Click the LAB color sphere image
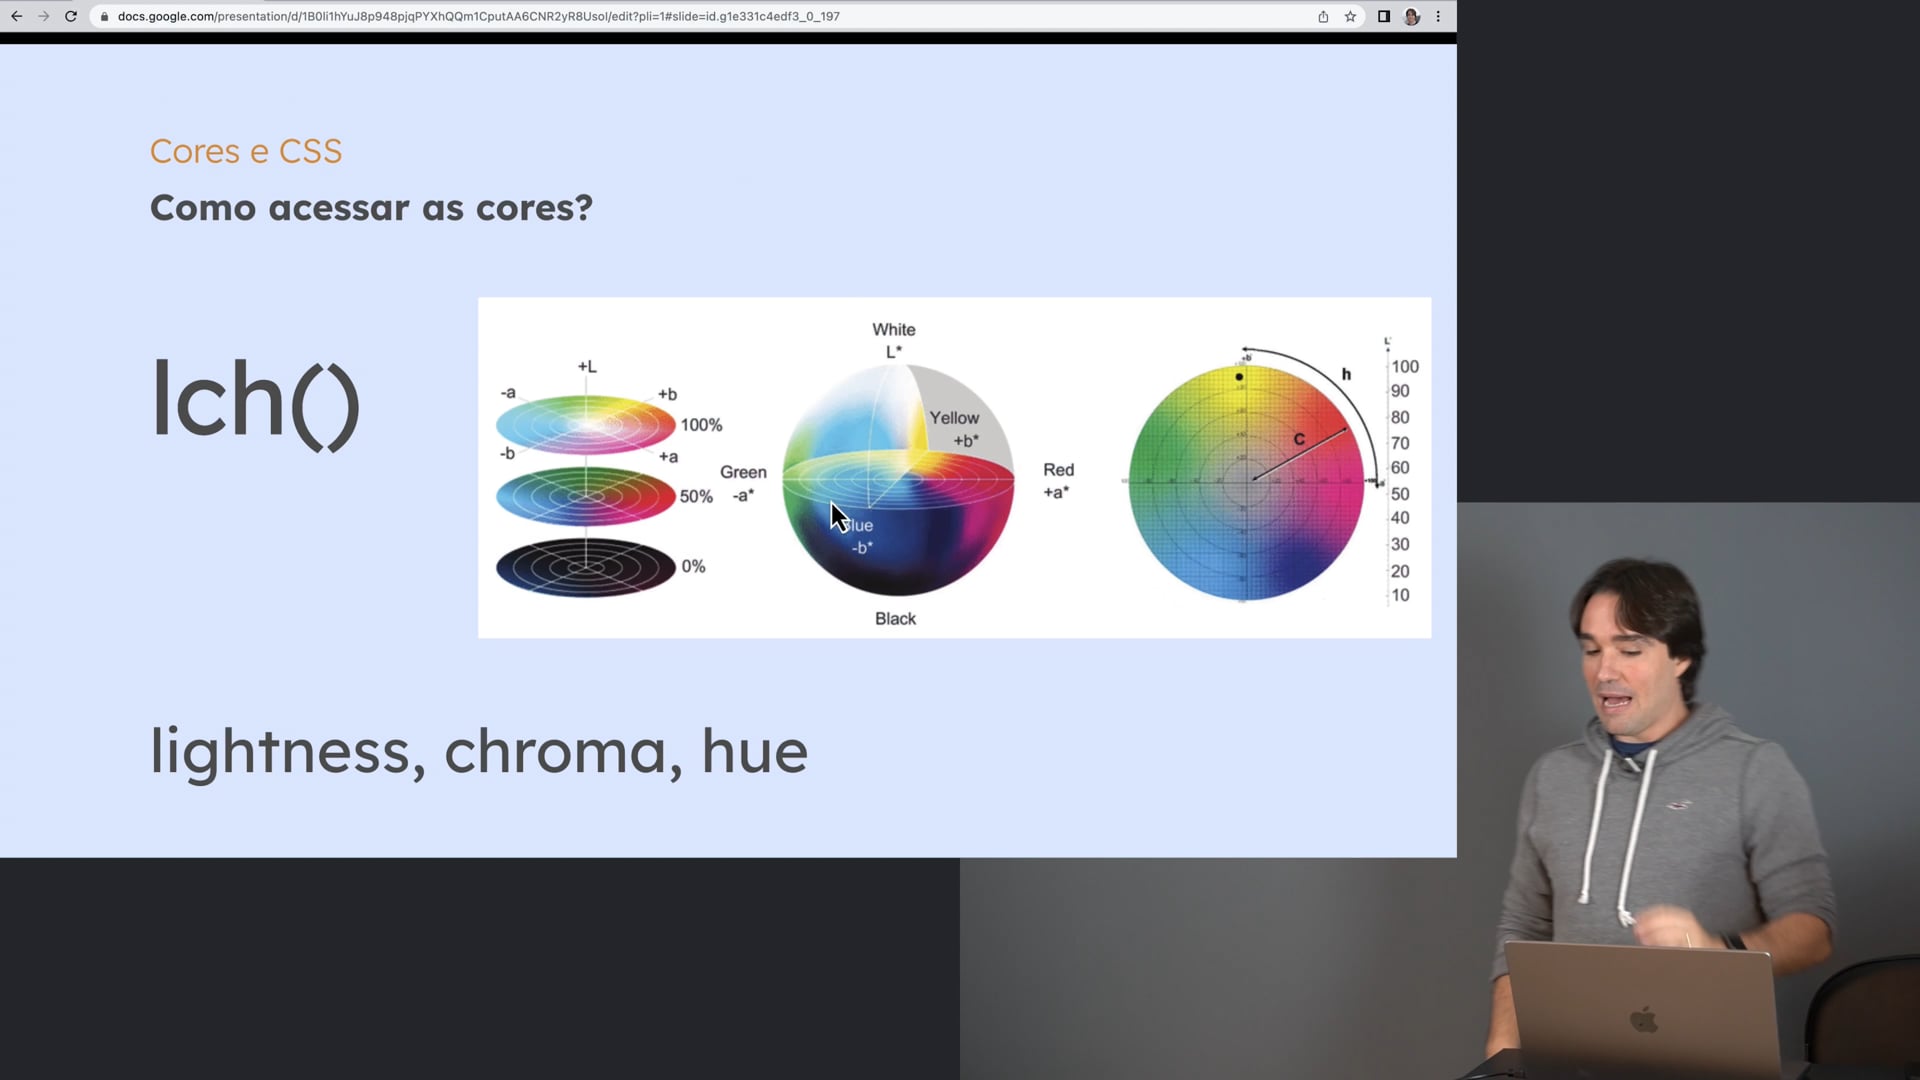Image resolution: width=1920 pixels, height=1080 pixels. 898,480
